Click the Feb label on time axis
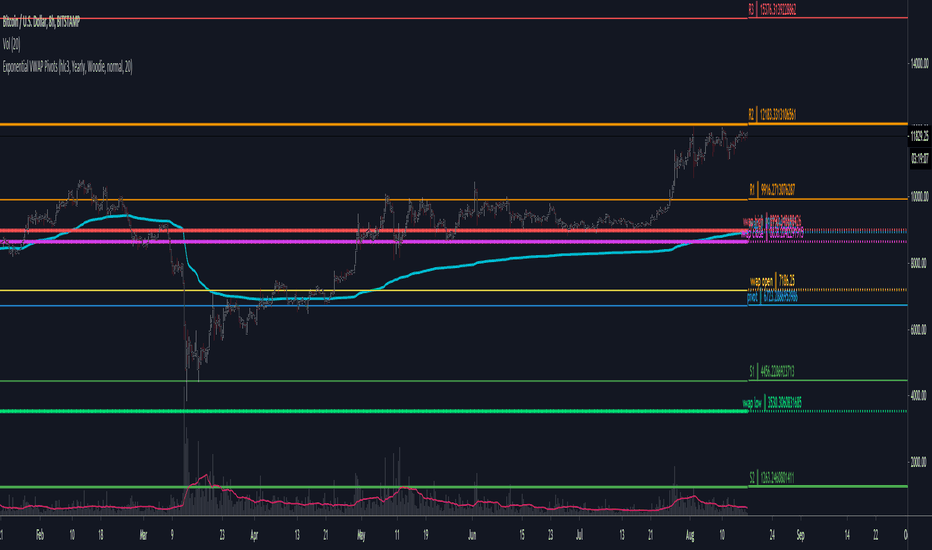This screenshot has width=932, height=550. (x=40, y=535)
